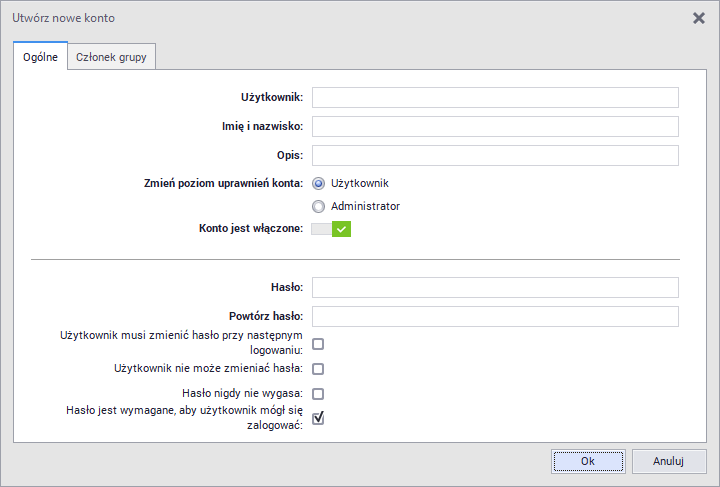Choose the Administrator radio button

(319, 207)
